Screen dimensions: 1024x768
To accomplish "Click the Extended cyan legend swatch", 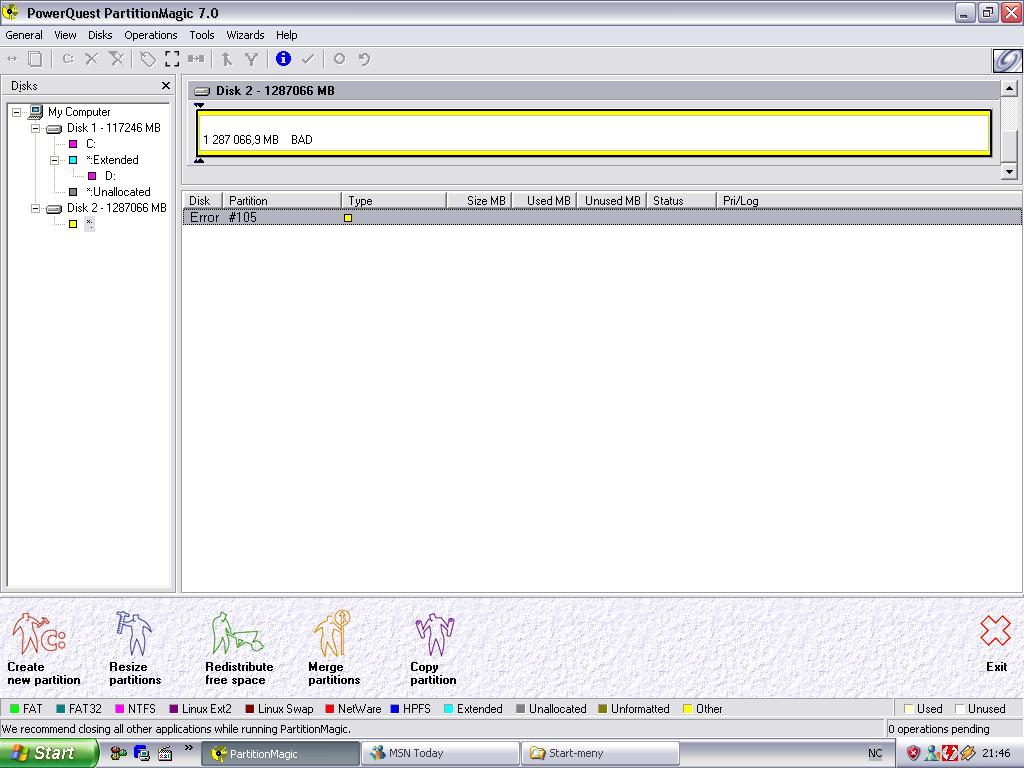I will click(449, 709).
